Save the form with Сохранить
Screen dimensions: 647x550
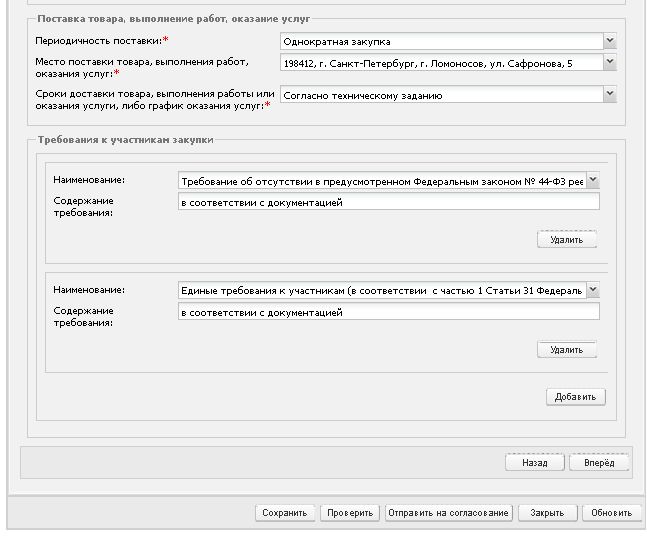click(x=285, y=513)
